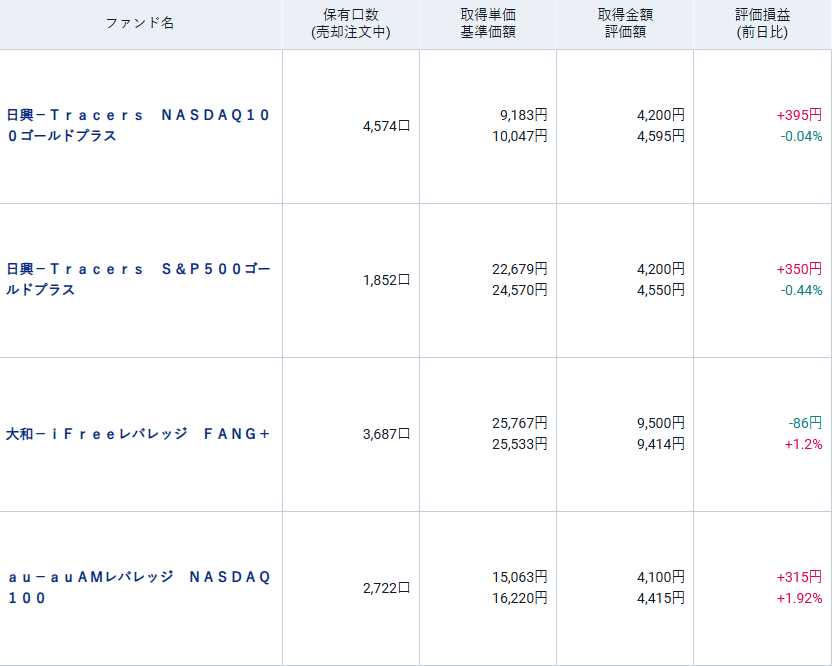The width and height of the screenshot is (832, 666).
Task: Click the 25,767円 acquisition price
Action: click(x=519, y=423)
